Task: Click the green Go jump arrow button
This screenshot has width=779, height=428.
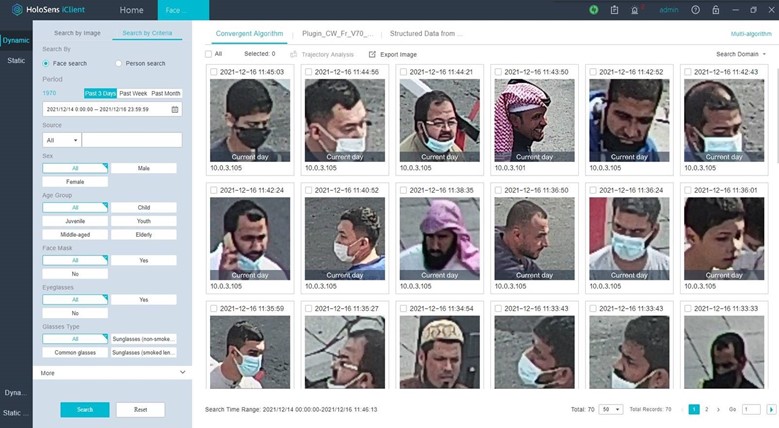Action: (771, 410)
